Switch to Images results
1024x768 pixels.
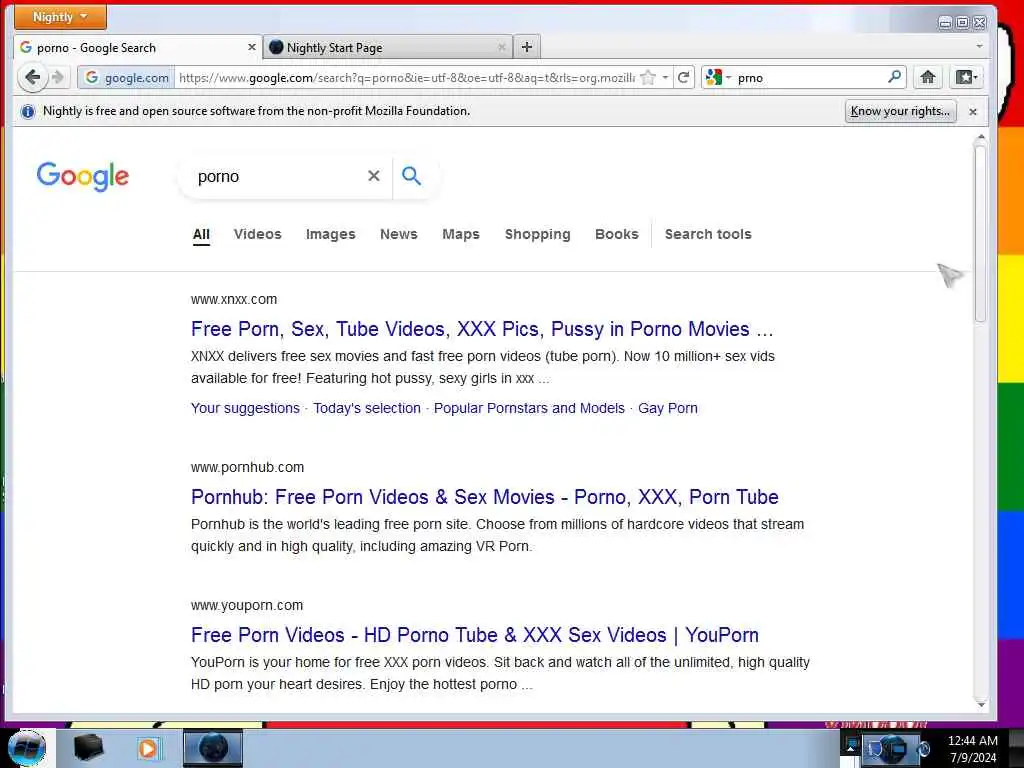click(x=330, y=234)
